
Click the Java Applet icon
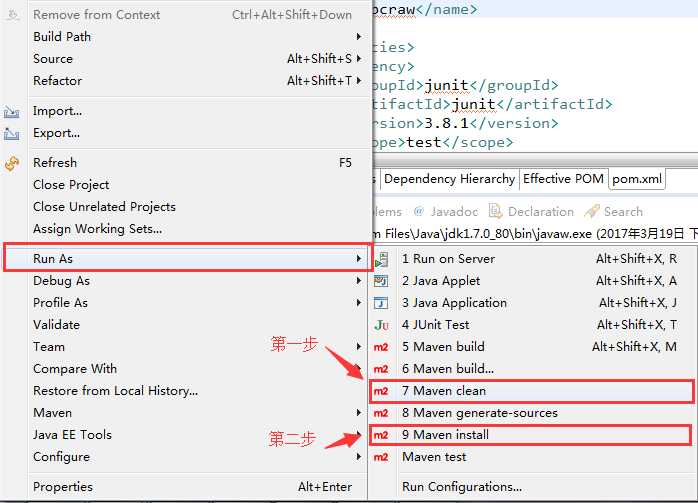(381, 281)
